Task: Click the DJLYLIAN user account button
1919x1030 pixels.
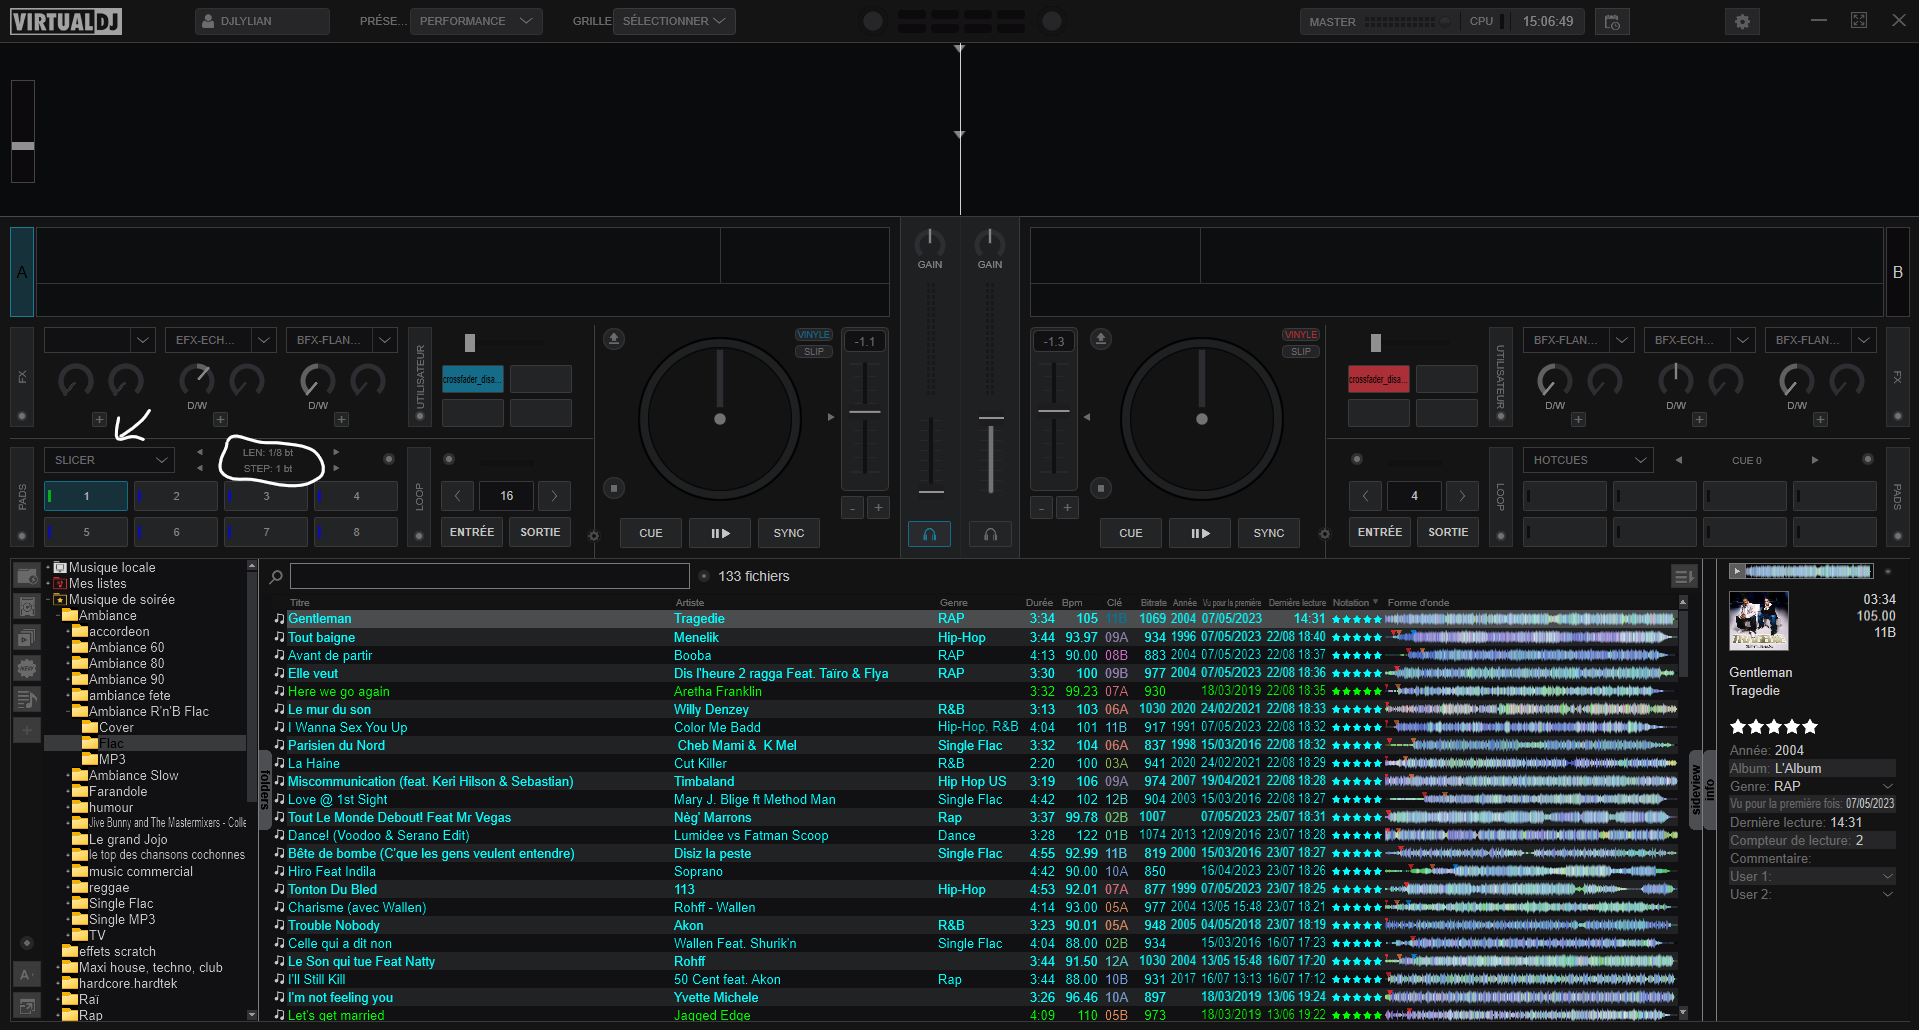Action: [x=262, y=21]
